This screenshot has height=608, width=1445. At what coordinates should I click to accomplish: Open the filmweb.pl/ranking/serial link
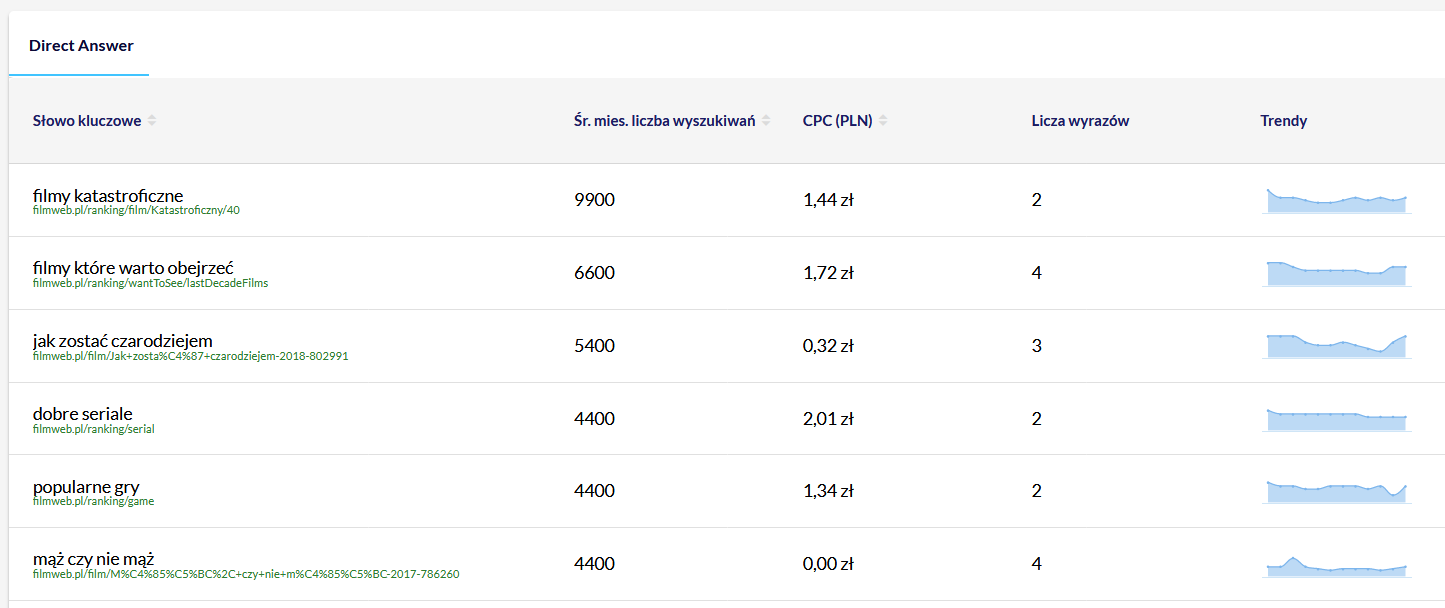[93, 429]
